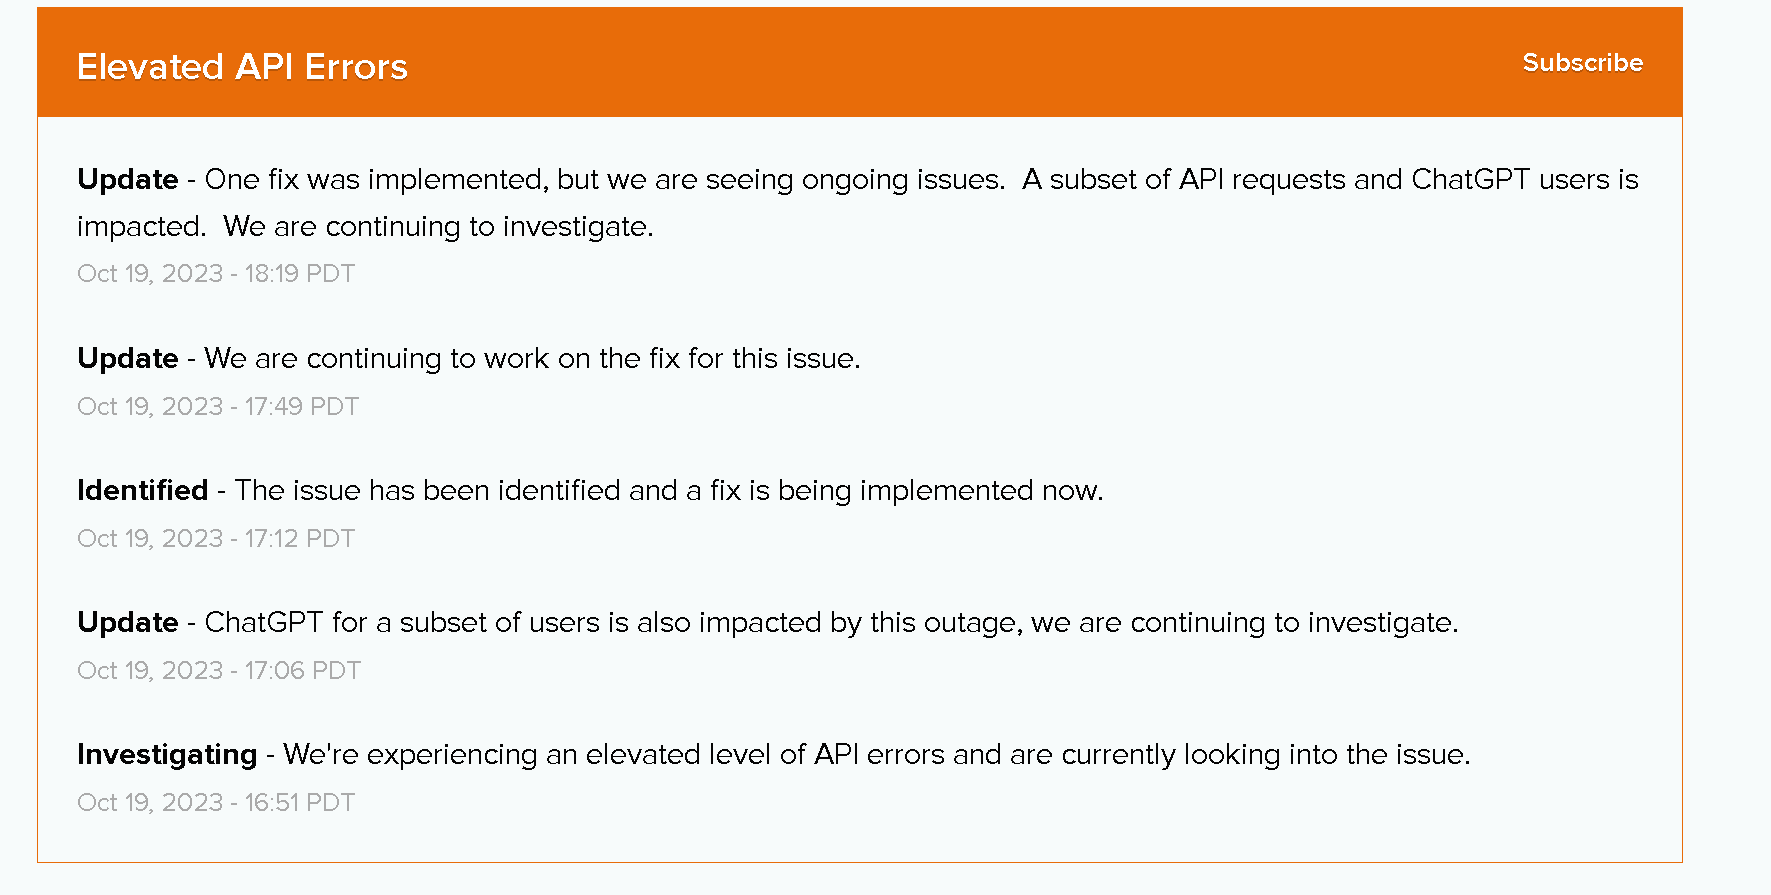This screenshot has height=895, width=1771.
Task: Select the second Update label in the list
Action: tap(127, 358)
